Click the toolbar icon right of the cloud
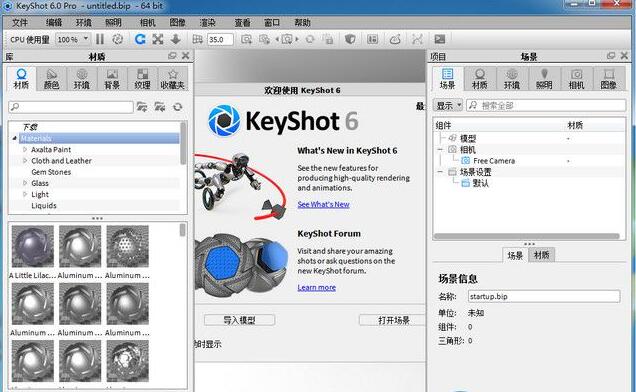 coord(417,39)
